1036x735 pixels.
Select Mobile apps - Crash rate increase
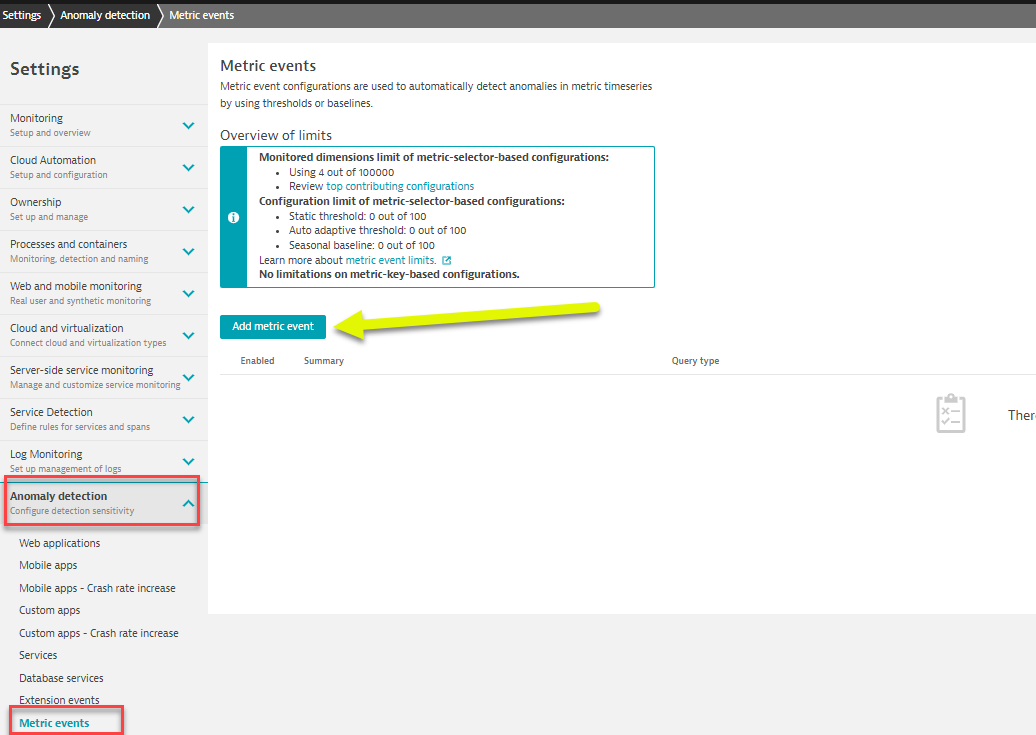coord(97,588)
